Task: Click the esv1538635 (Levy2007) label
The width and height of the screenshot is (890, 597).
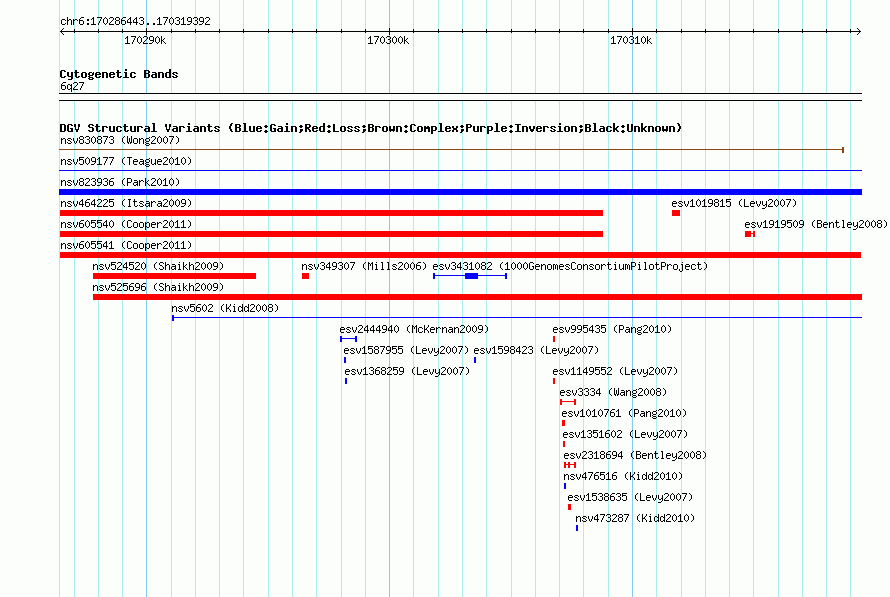Action: (x=630, y=497)
